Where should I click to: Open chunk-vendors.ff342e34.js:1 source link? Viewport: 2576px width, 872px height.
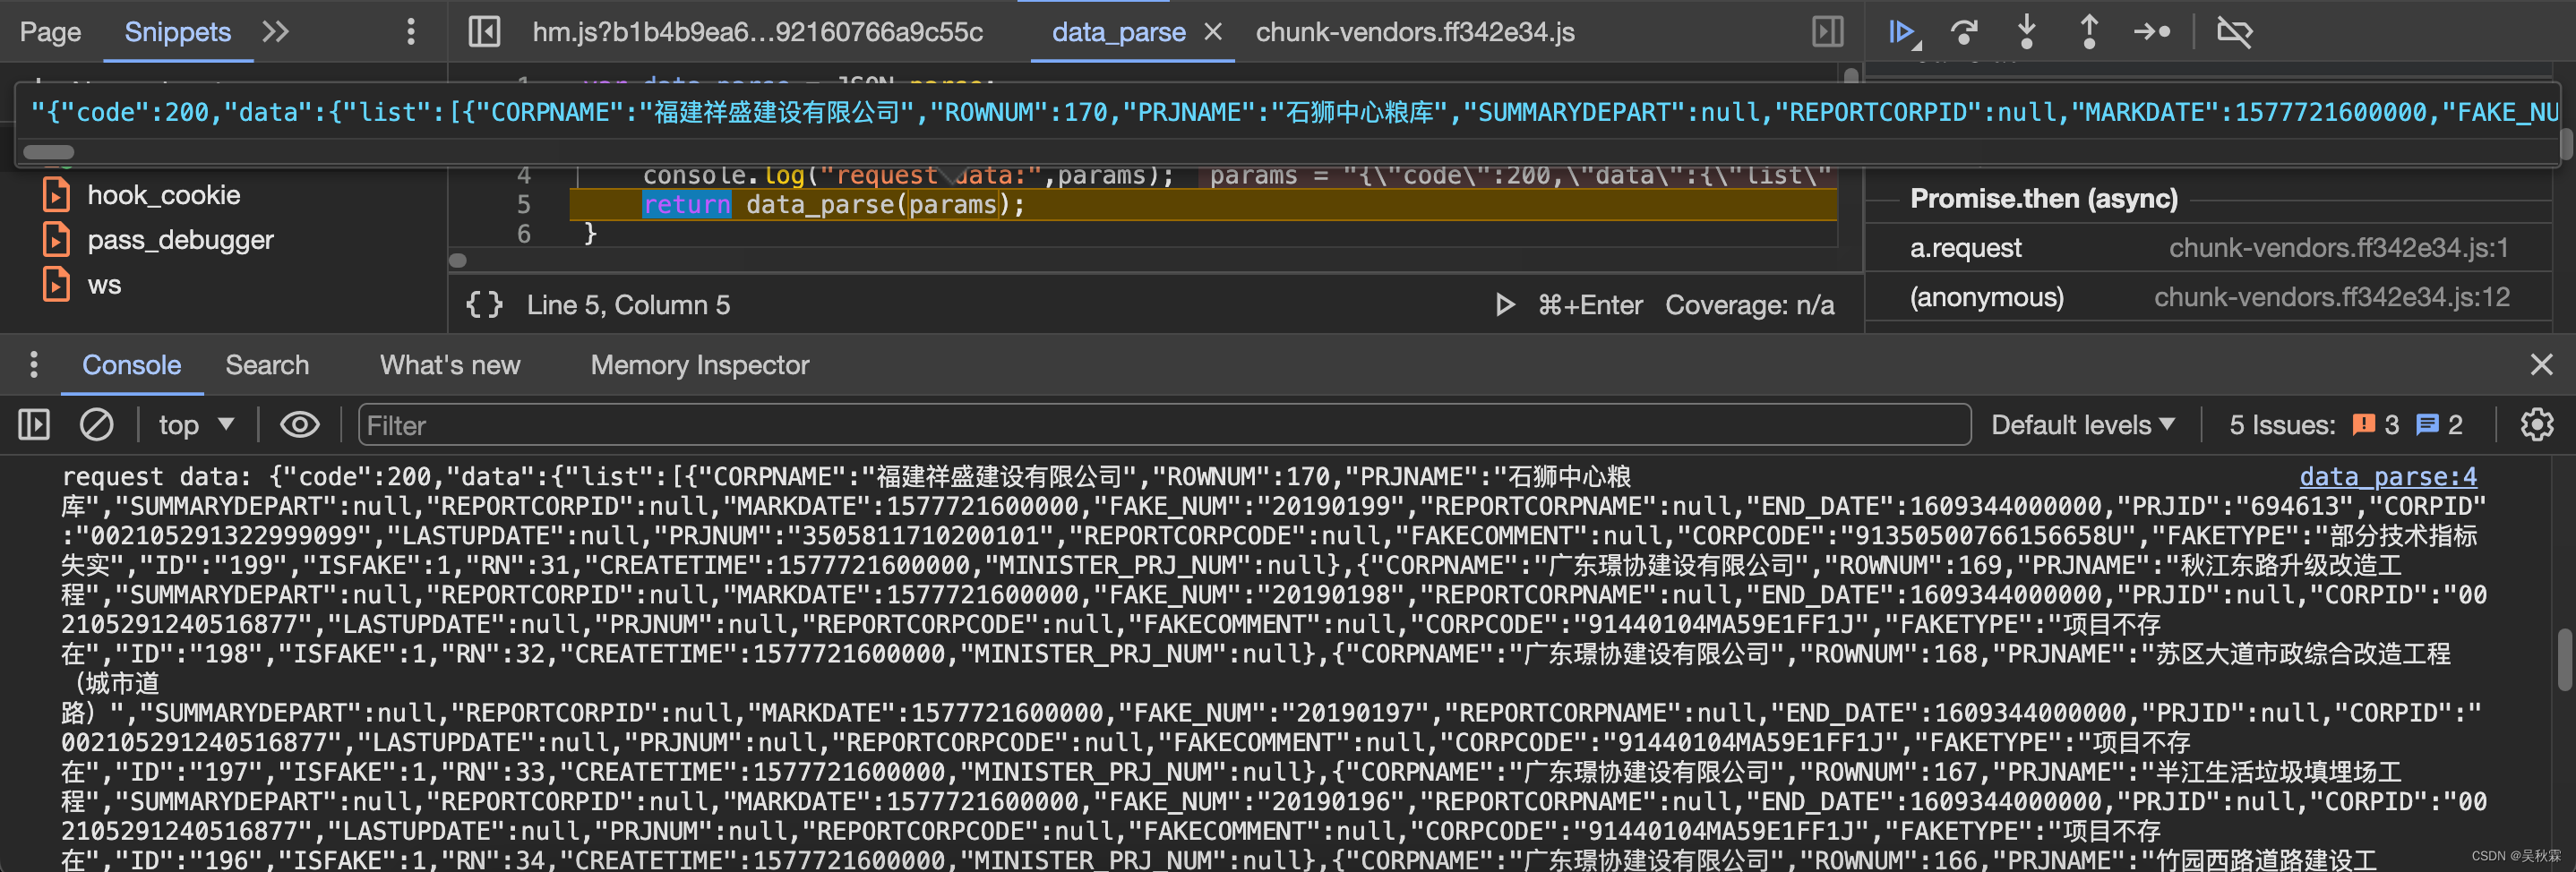(x=2338, y=248)
